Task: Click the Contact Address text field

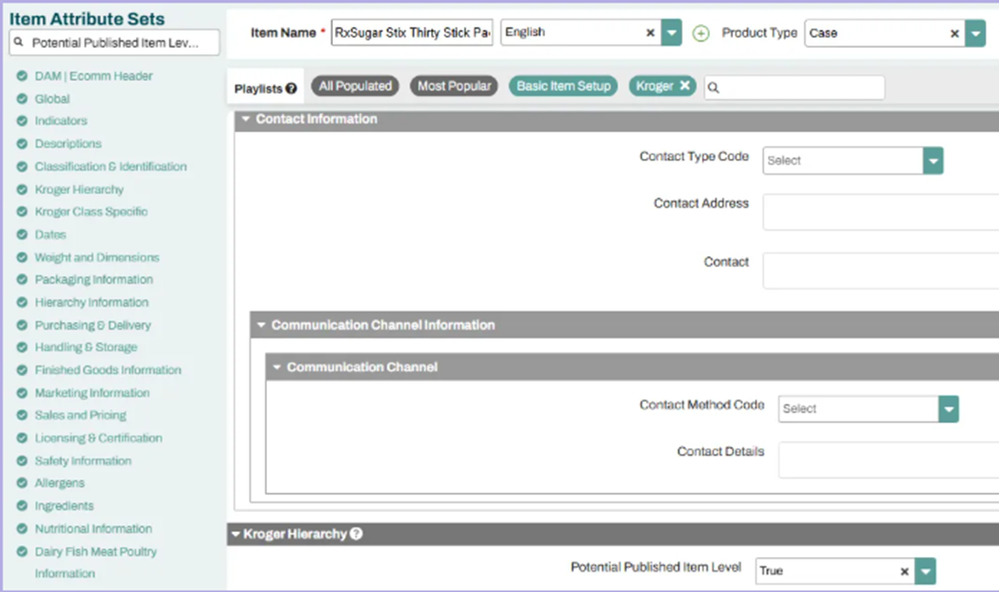Action: (880, 212)
